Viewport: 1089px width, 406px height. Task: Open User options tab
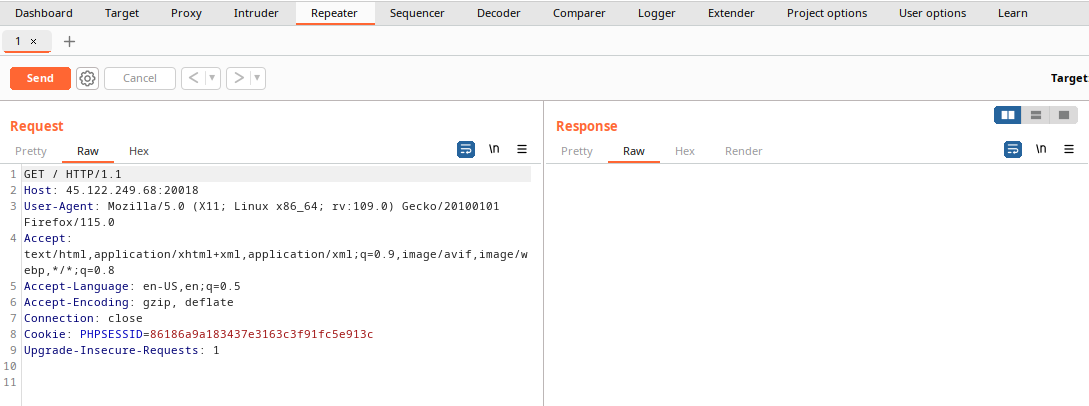(933, 13)
